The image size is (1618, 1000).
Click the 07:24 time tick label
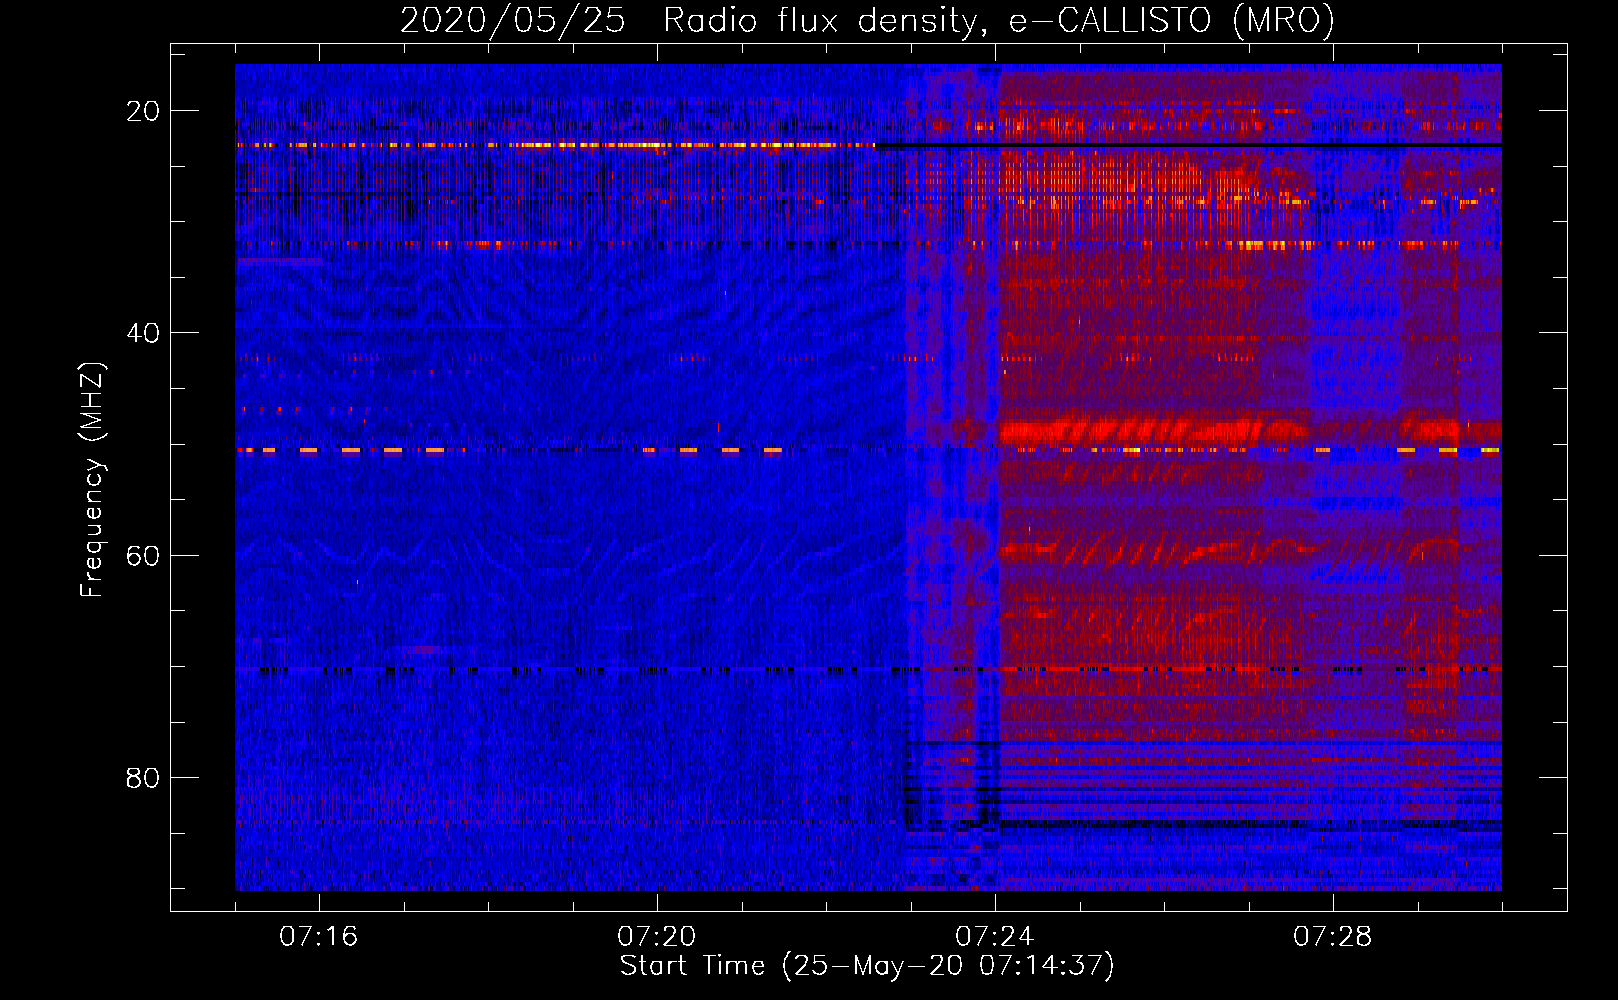(x=994, y=937)
